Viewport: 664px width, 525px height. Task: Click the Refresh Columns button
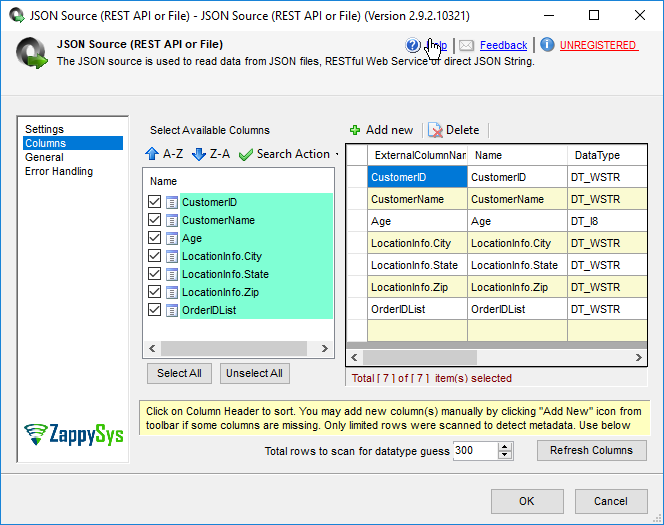click(591, 450)
